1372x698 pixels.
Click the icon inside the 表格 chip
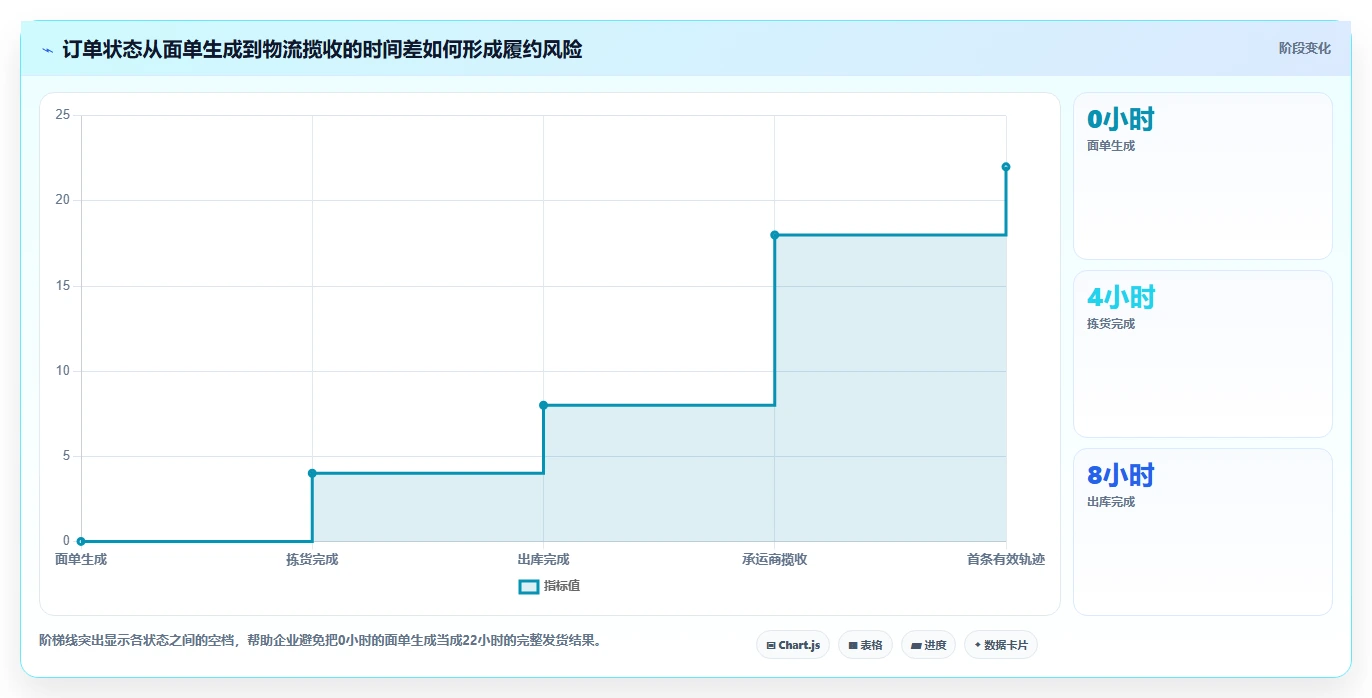(853, 646)
